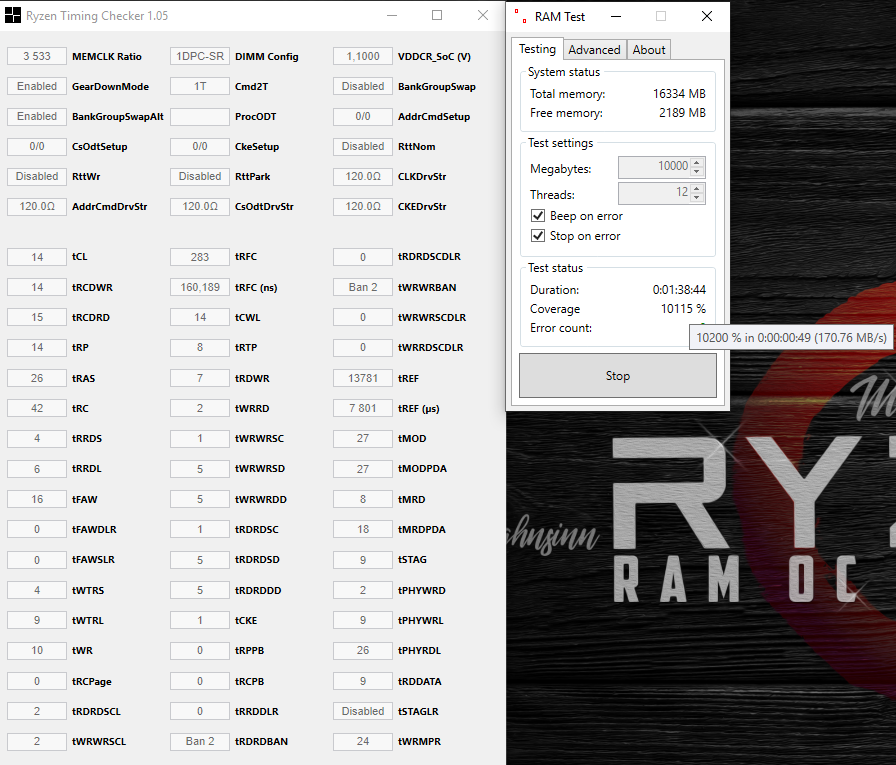Minimize the RAM Test window
Viewport: 896px width, 765px height.
click(616, 17)
